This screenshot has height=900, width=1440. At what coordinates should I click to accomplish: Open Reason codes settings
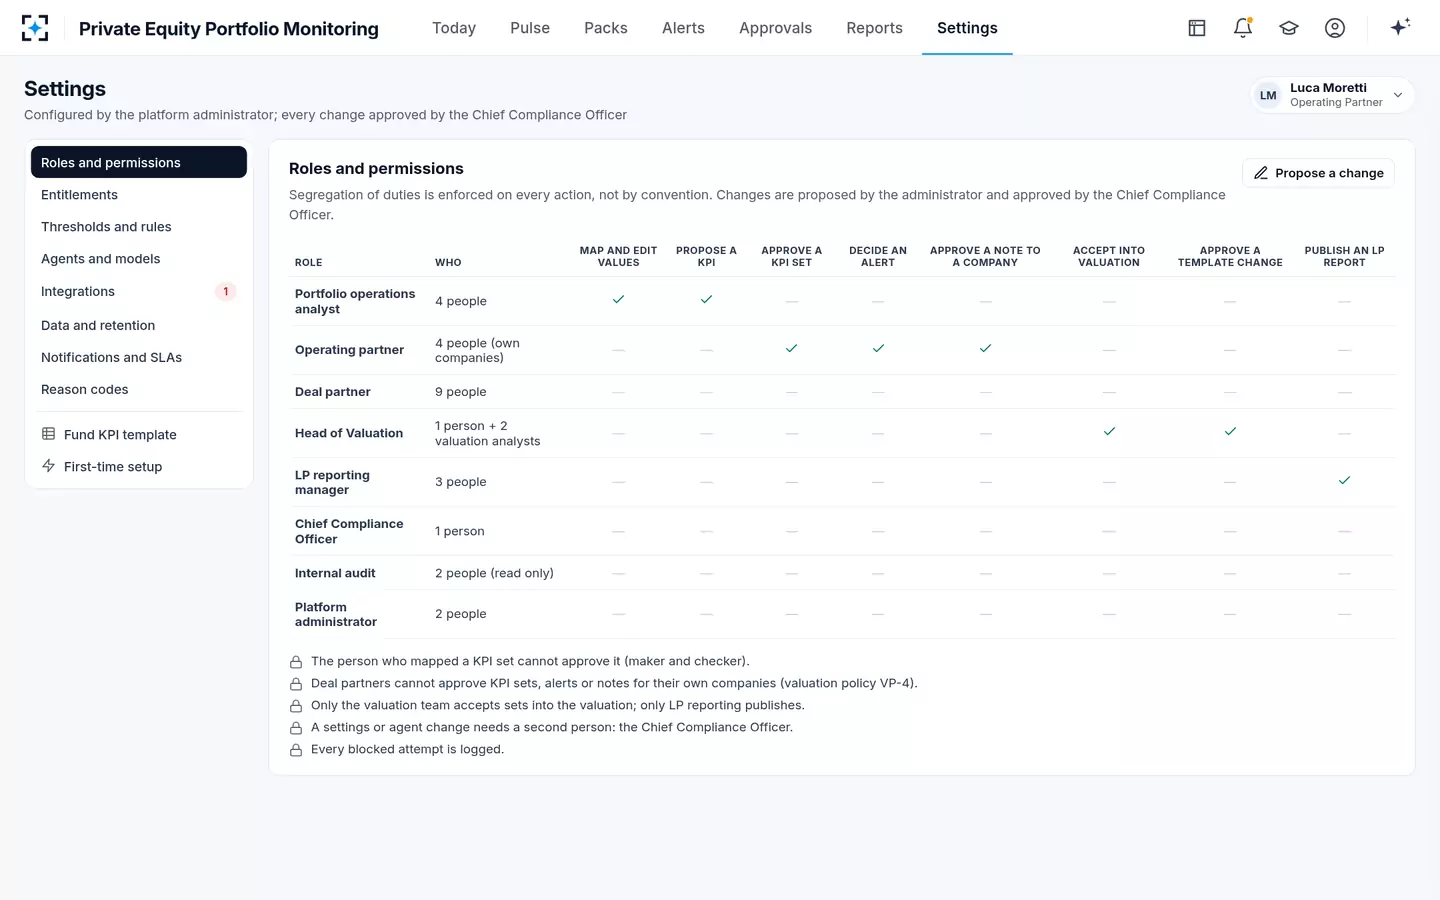click(139, 389)
